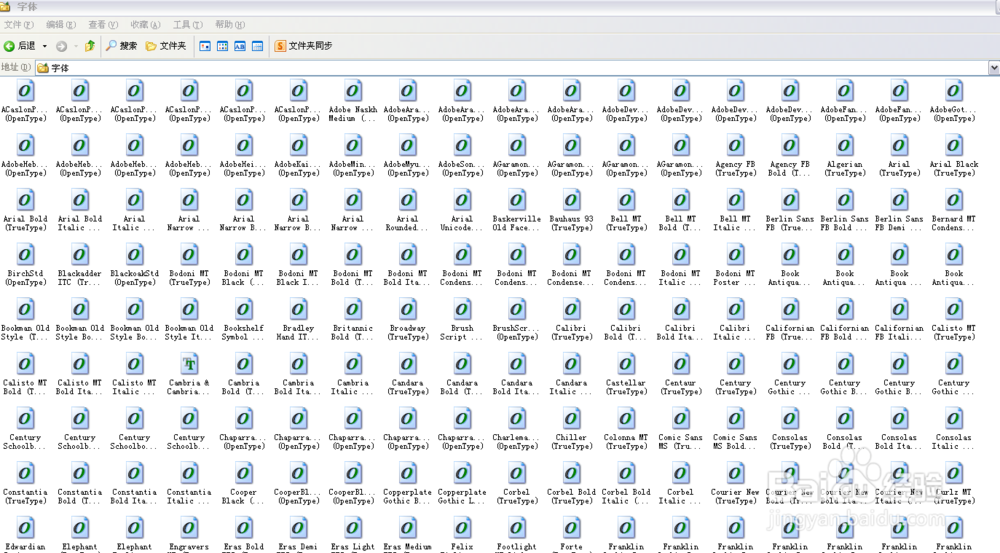Select the Chiller (TrueType) font icon

click(571, 420)
